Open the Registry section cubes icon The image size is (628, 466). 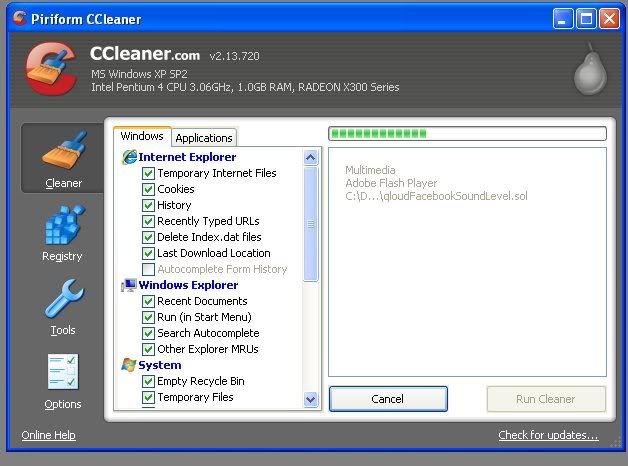[64, 224]
